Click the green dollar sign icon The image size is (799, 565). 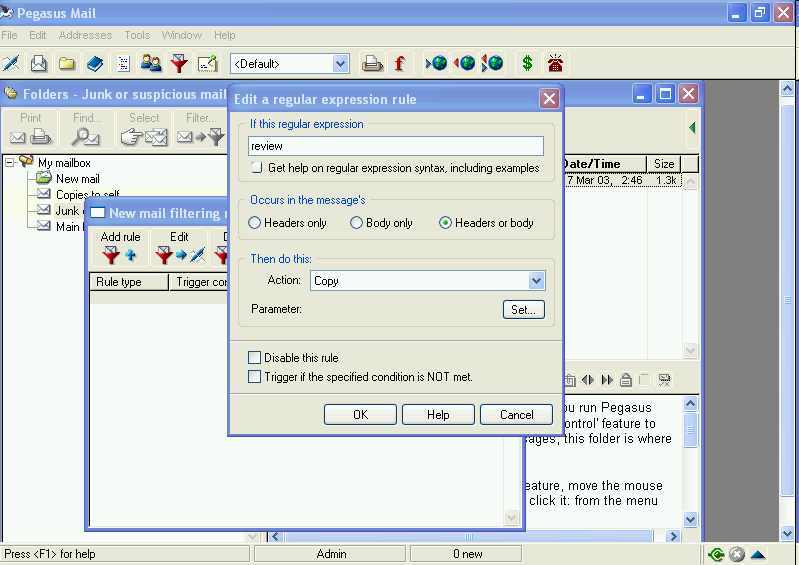click(x=527, y=64)
